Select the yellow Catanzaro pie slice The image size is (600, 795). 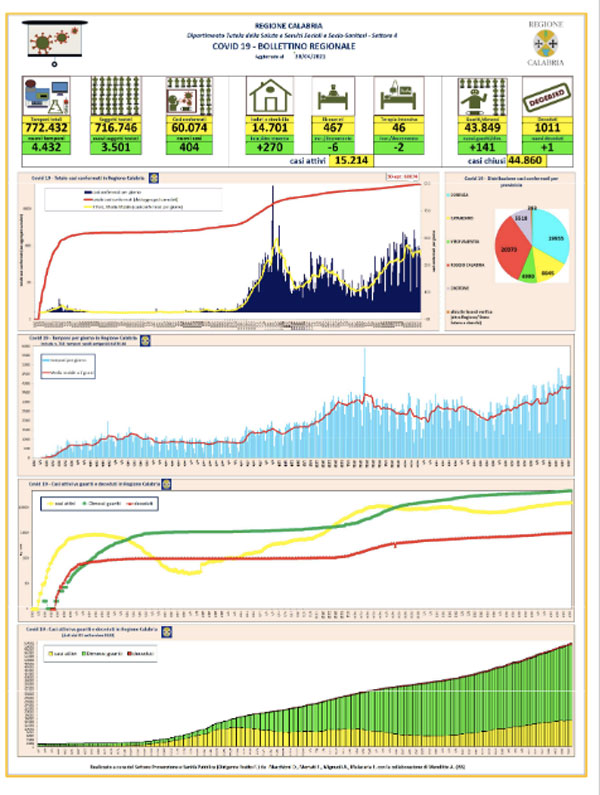[x=547, y=267]
